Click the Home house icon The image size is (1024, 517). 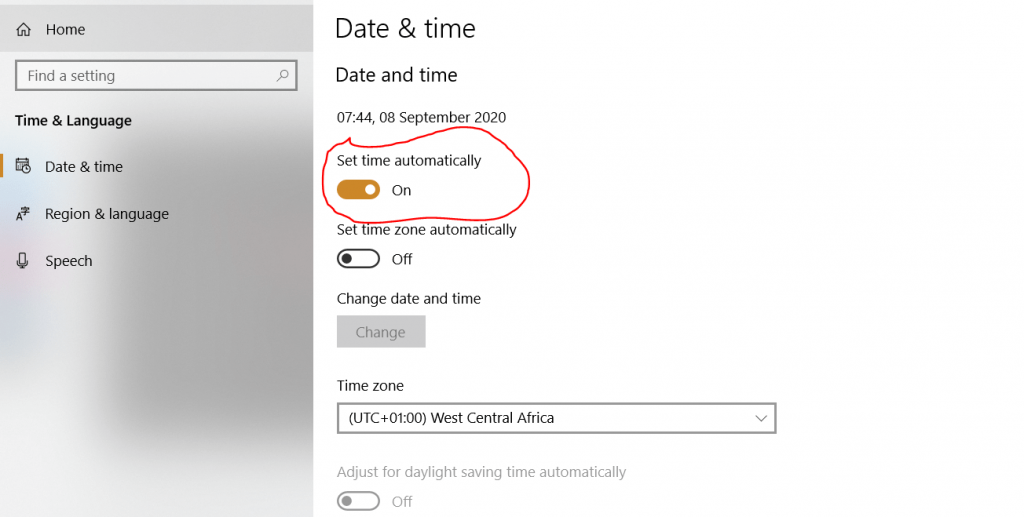(24, 29)
